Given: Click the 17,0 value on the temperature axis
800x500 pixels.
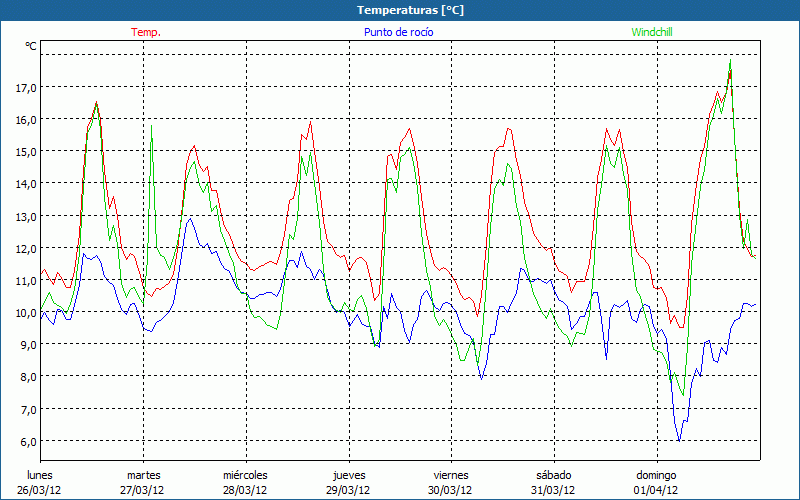Looking at the screenshot, I should [x=26, y=87].
